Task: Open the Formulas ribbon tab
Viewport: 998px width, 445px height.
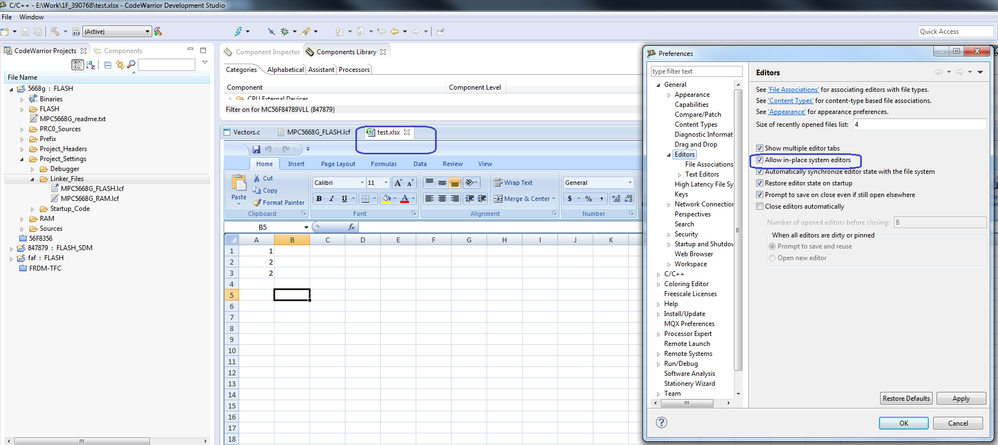Action: tap(384, 164)
